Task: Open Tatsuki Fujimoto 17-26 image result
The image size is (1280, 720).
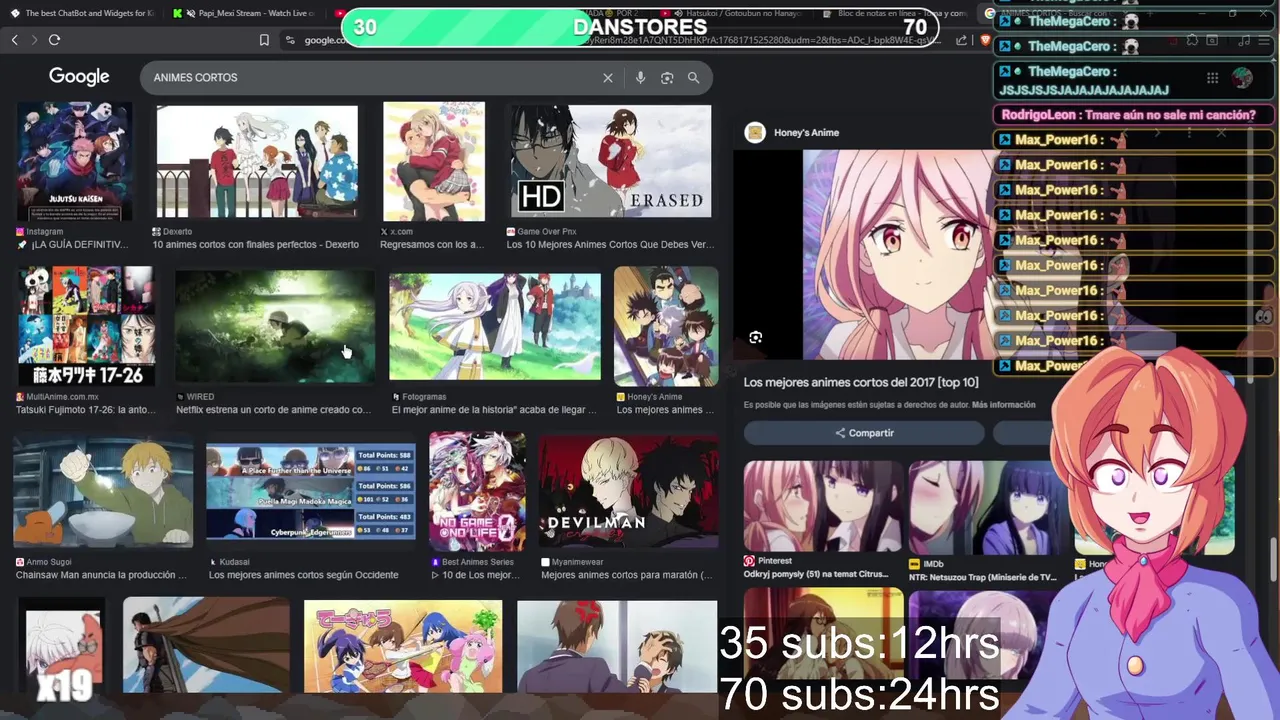Action: (88, 326)
